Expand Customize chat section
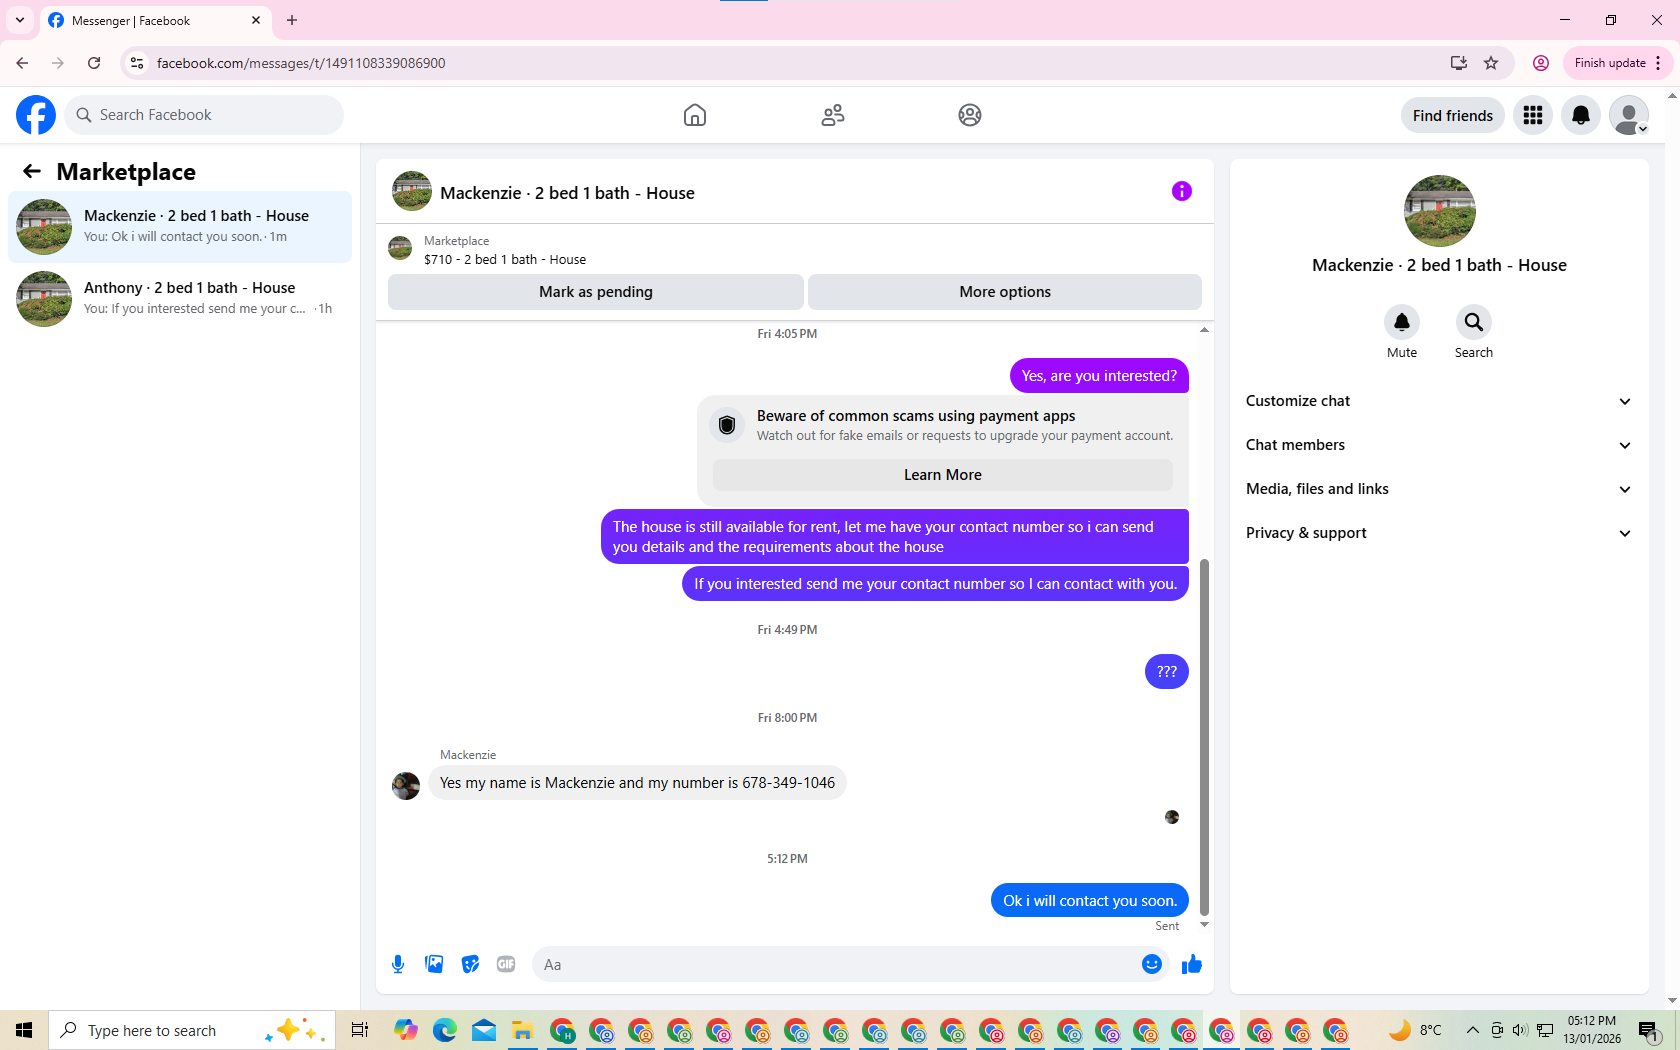Screen dimensions: 1680x1050 point(1439,401)
